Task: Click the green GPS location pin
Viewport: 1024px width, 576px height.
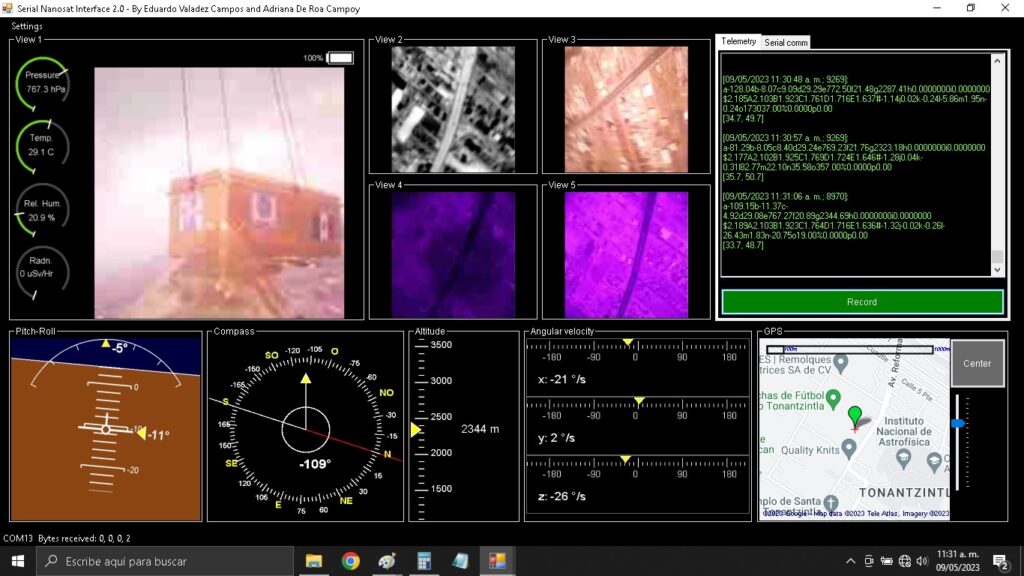Action: [x=854, y=415]
